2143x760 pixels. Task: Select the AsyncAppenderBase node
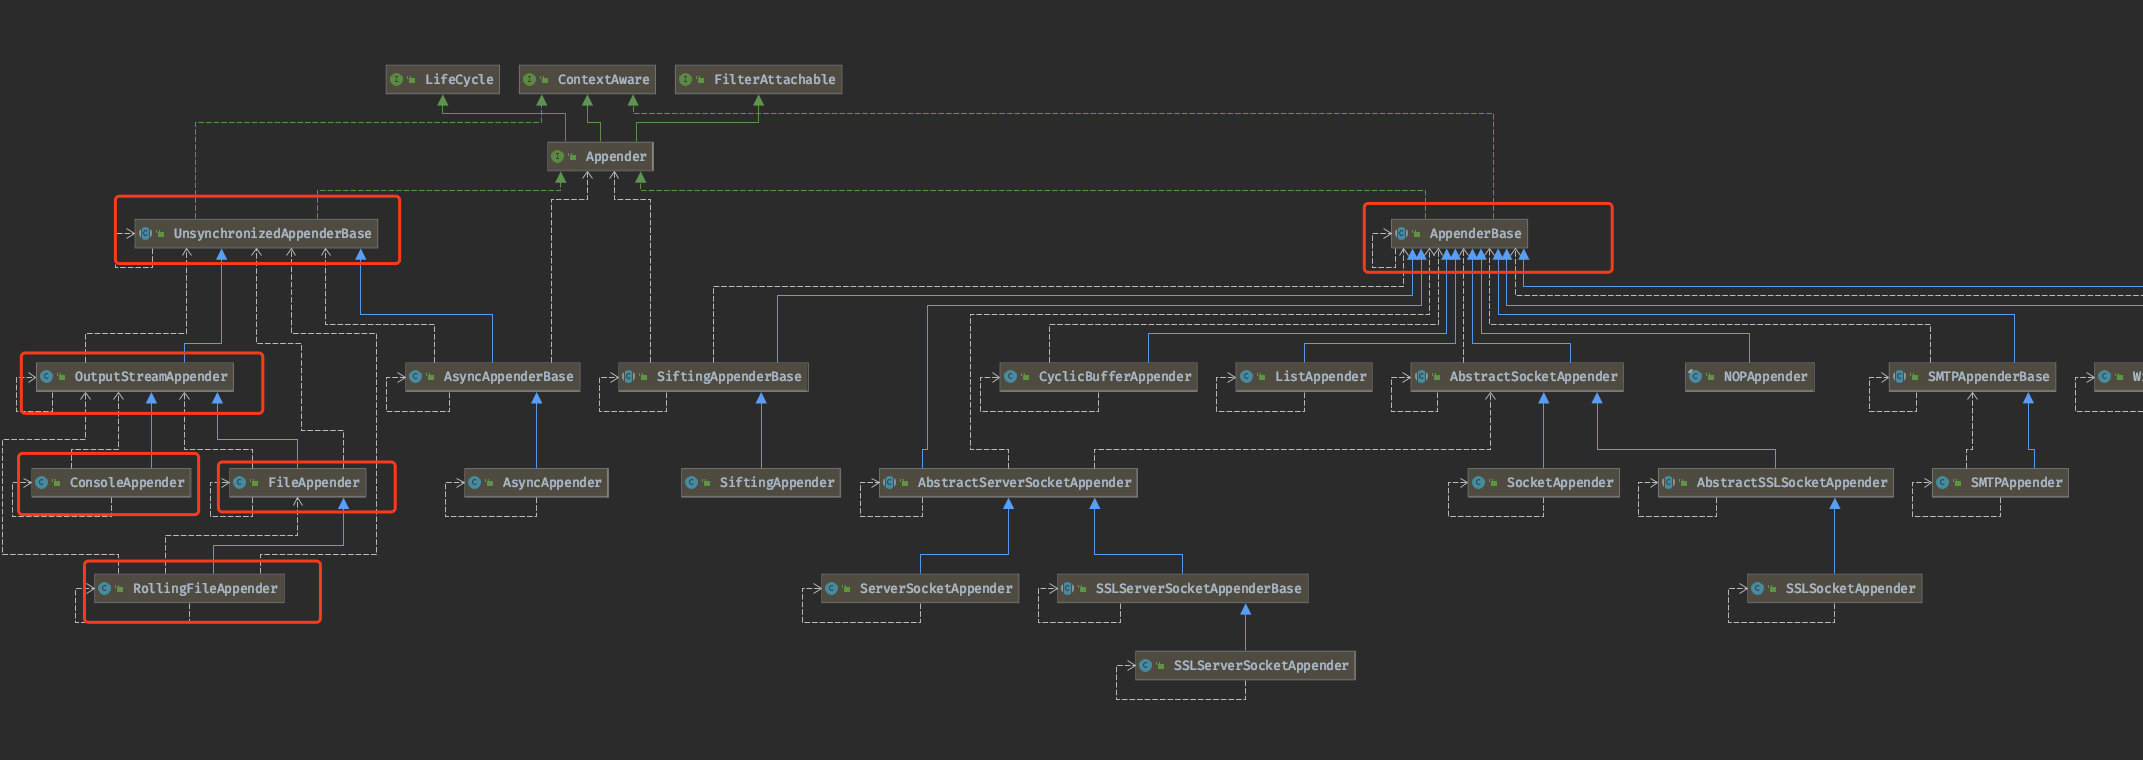[492, 377]
